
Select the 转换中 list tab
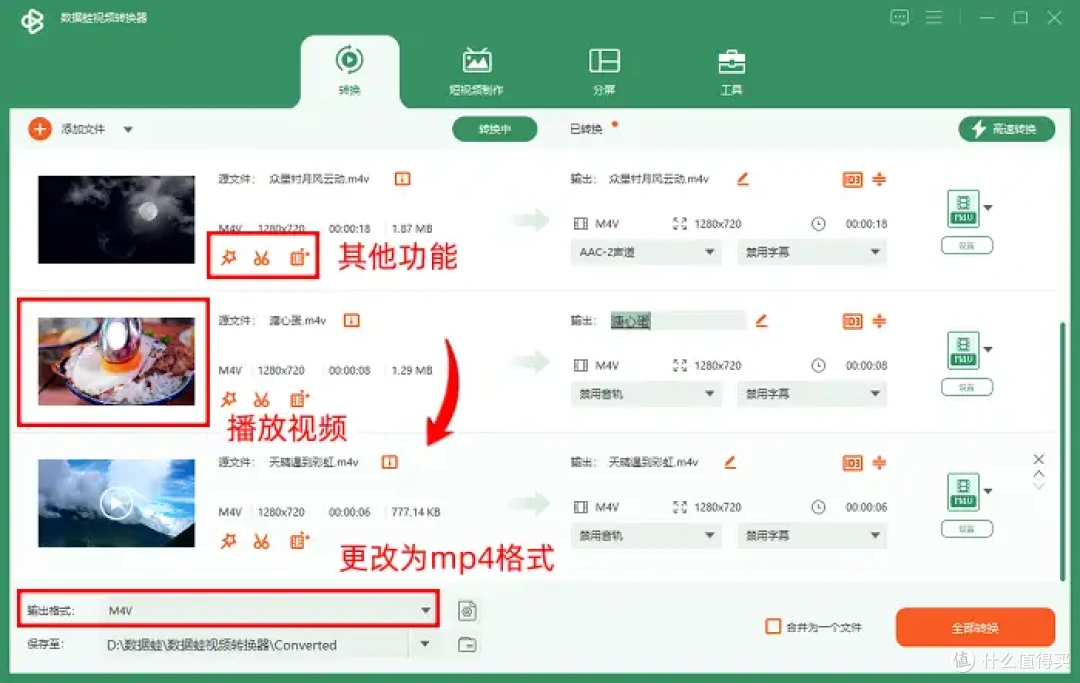tap(495, 129)
